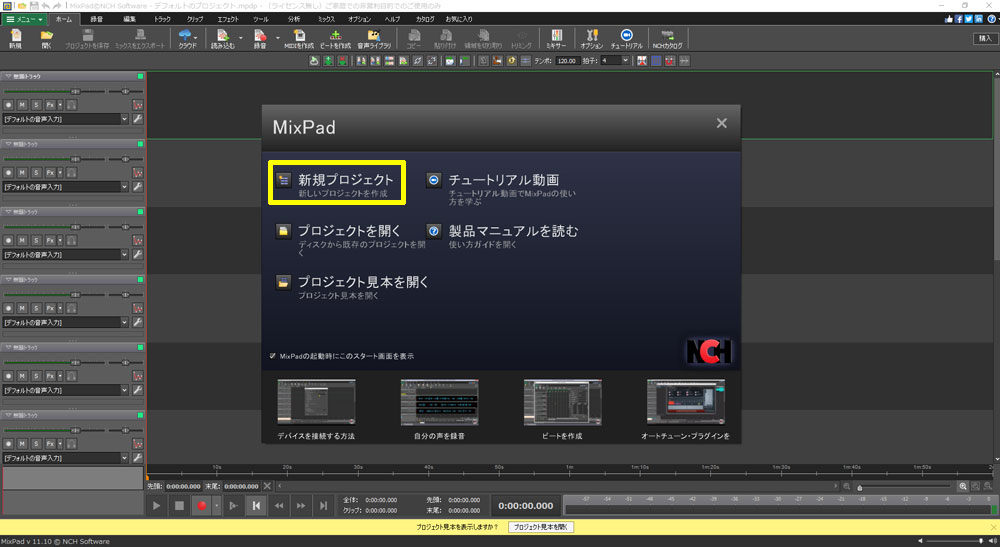Image resolution: width=1000 pixels, height=547 pixels.
Task: Click the オプション wrench icon in the toolbar
Action: tap(591, 38)
